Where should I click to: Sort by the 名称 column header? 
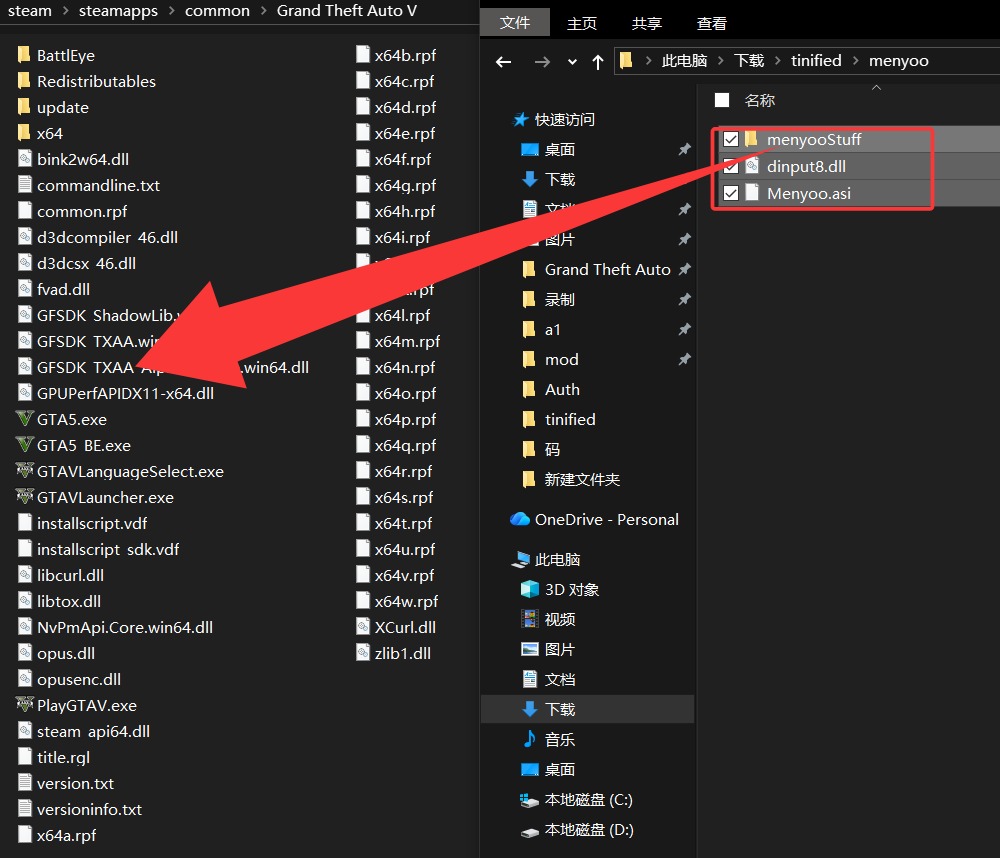[760, 100]
